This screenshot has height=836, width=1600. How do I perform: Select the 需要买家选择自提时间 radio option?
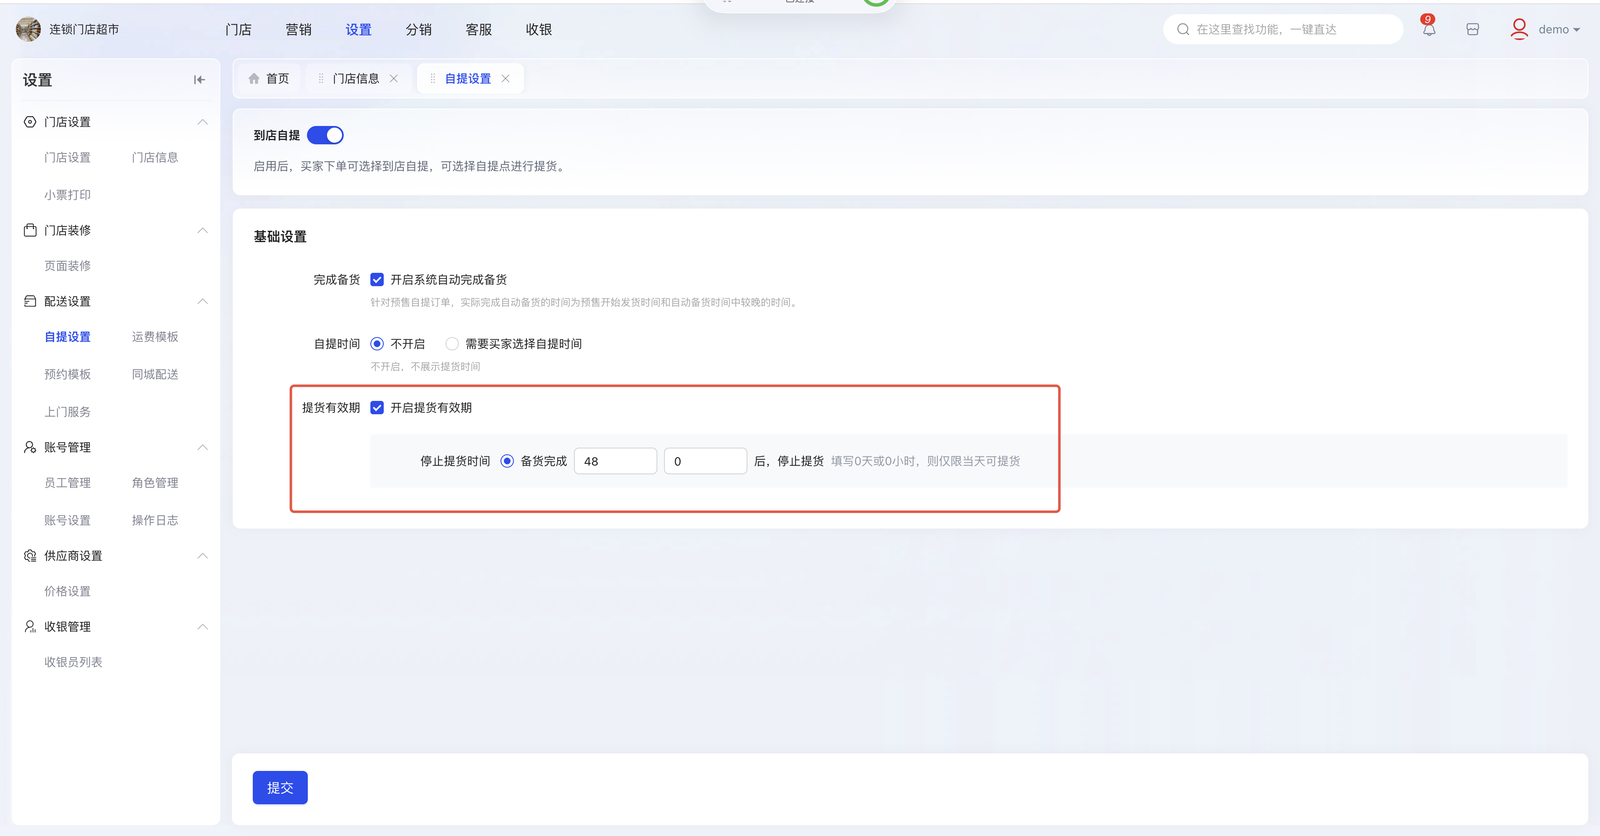coord(452,344)
